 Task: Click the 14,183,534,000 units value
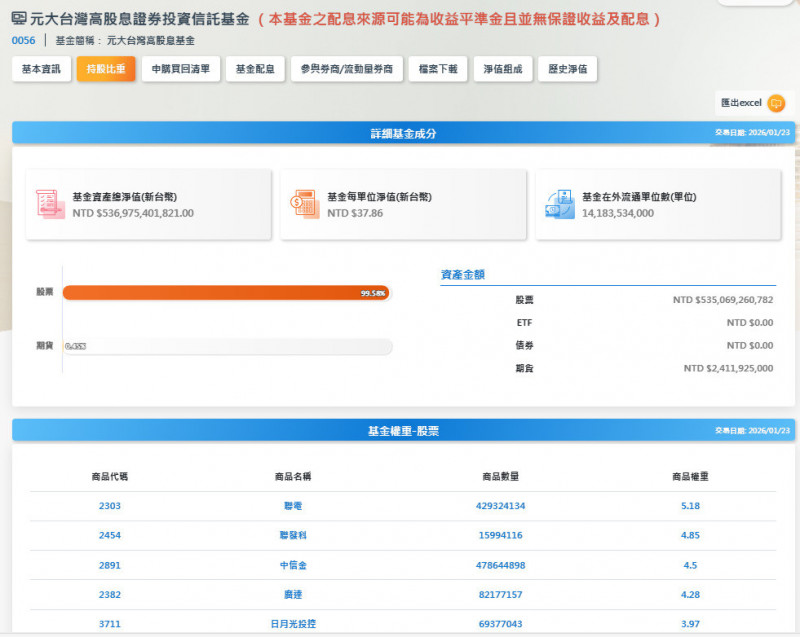tap(618, 213)
